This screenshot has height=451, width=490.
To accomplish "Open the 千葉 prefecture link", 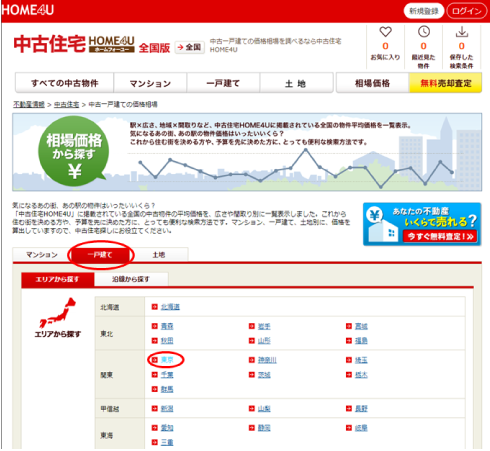I will click(167, 375).
